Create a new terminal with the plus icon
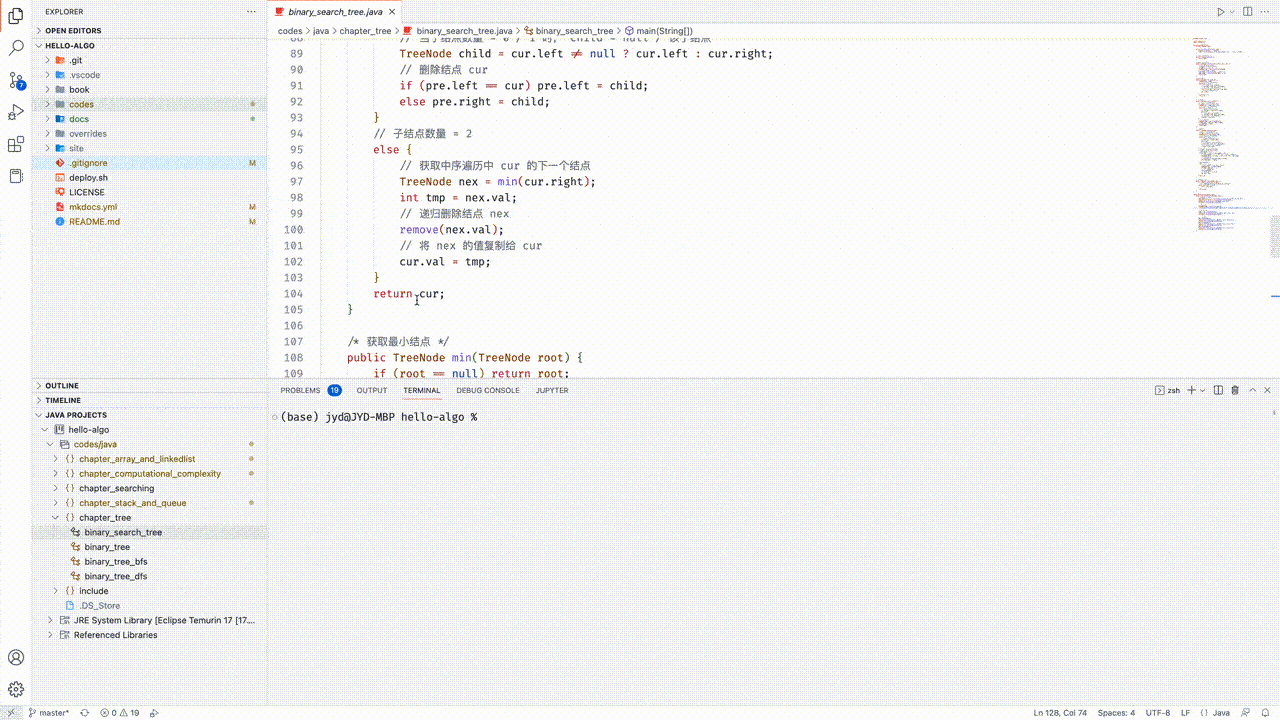The width and height of the screenshot is (1280, 720). click(1189, 390)
